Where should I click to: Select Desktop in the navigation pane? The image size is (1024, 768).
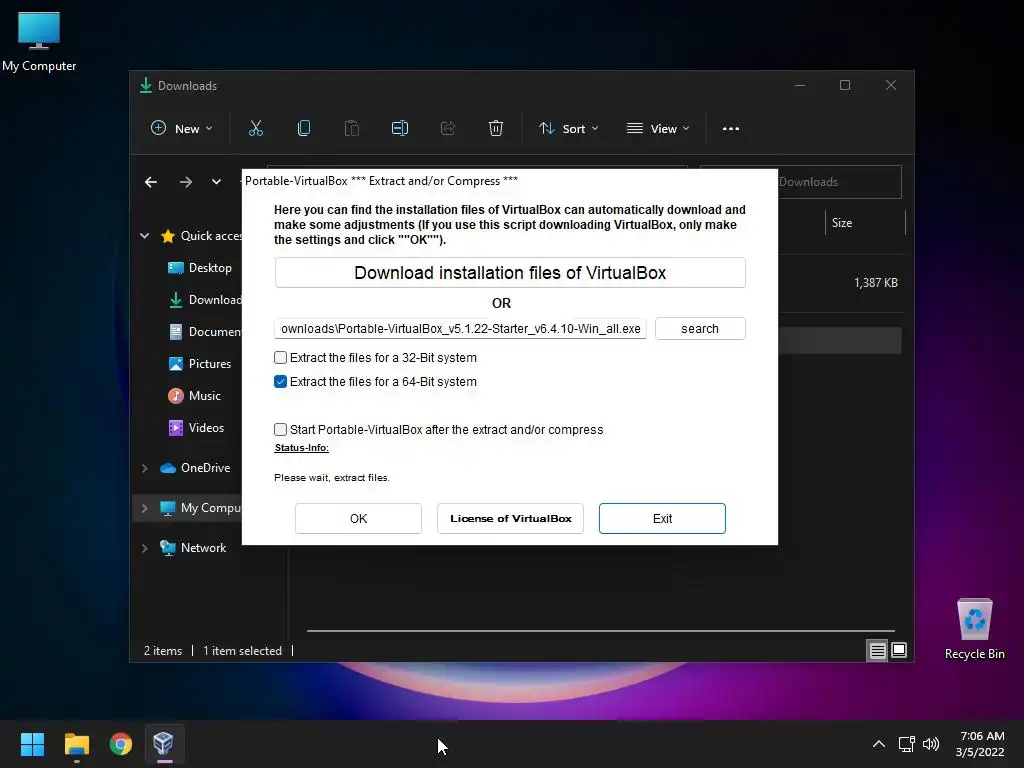[x=200, y=268]
